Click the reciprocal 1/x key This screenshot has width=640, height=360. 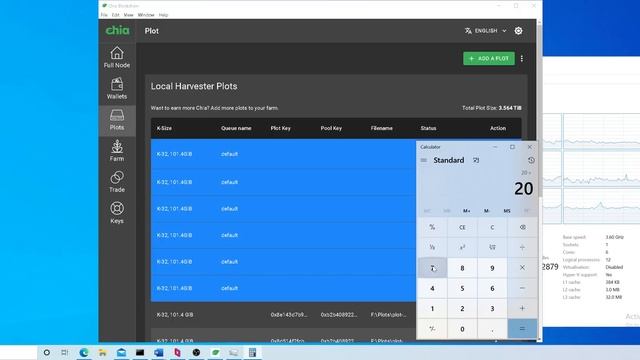(x=432, y=247)
